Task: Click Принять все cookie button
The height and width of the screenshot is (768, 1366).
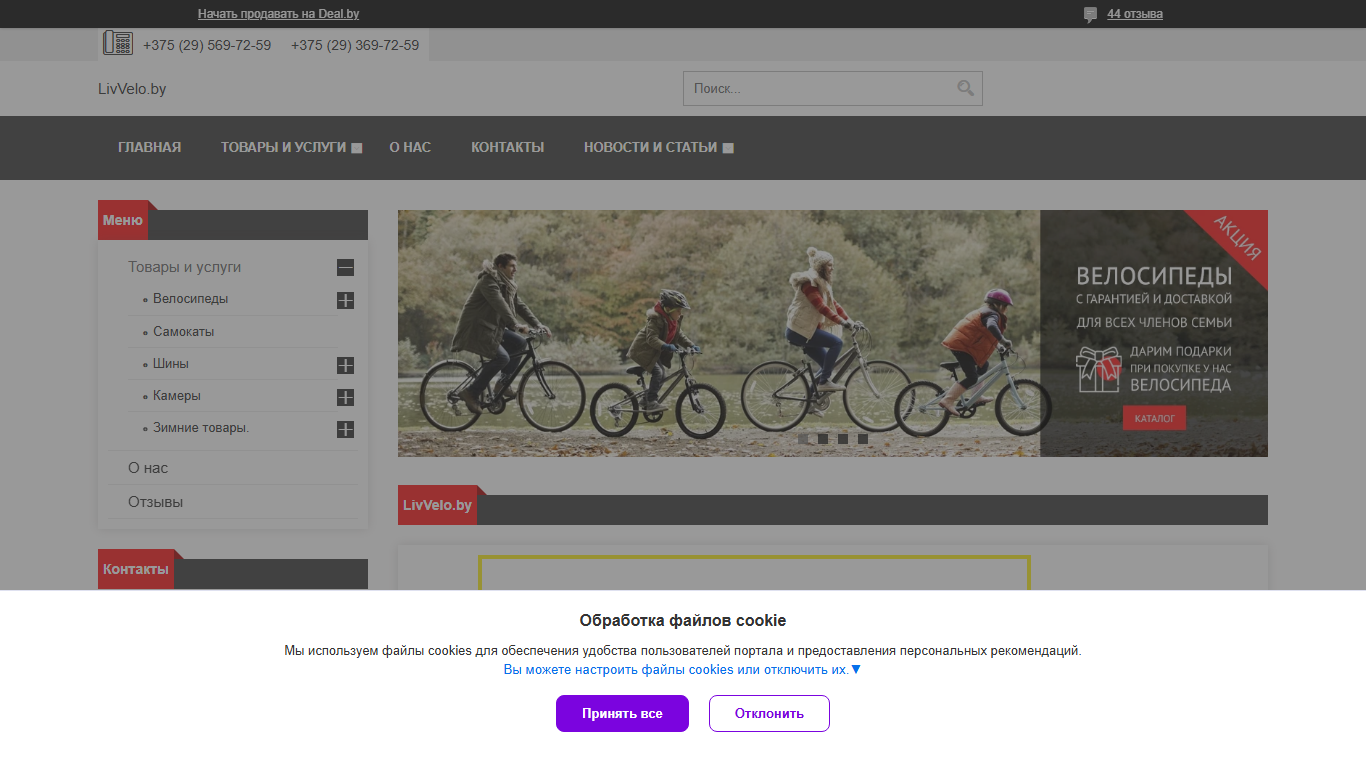Action: (x=622, y=713)
